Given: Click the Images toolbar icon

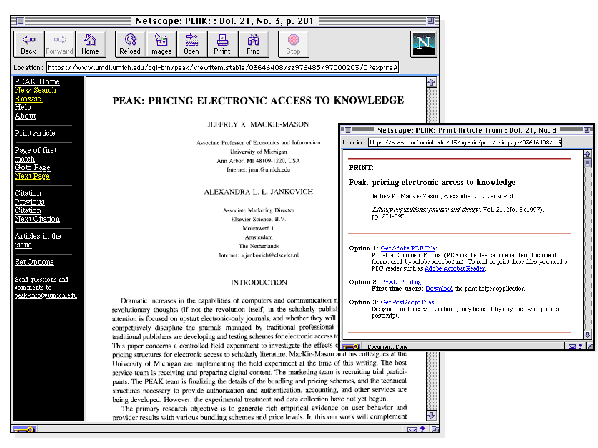Looking at the screenshot, I should 161,44.
